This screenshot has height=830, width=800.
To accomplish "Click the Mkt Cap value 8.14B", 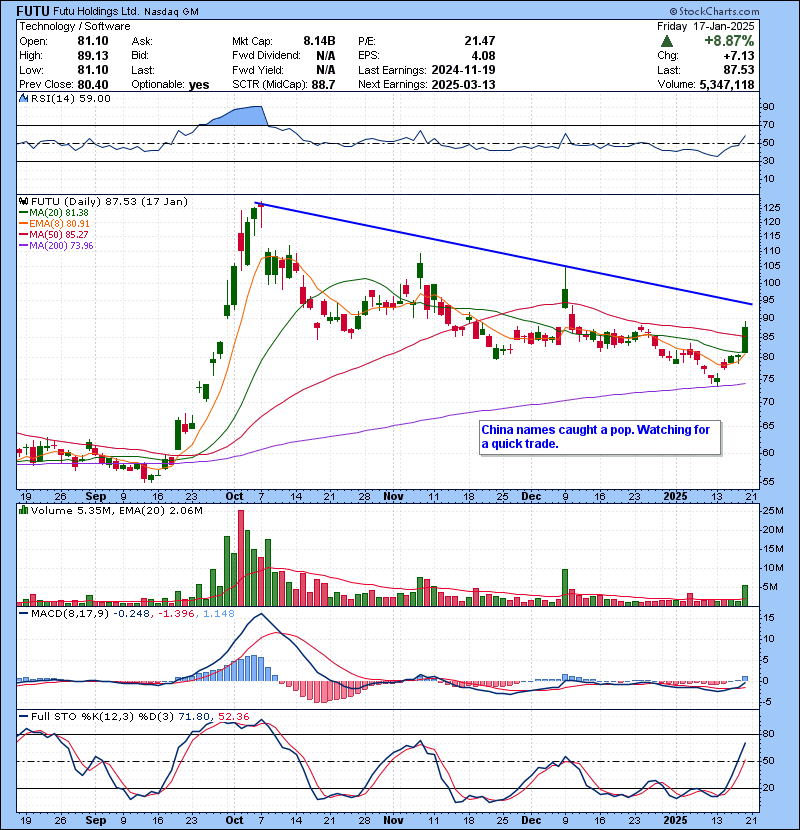I will [x=319, y=41].
